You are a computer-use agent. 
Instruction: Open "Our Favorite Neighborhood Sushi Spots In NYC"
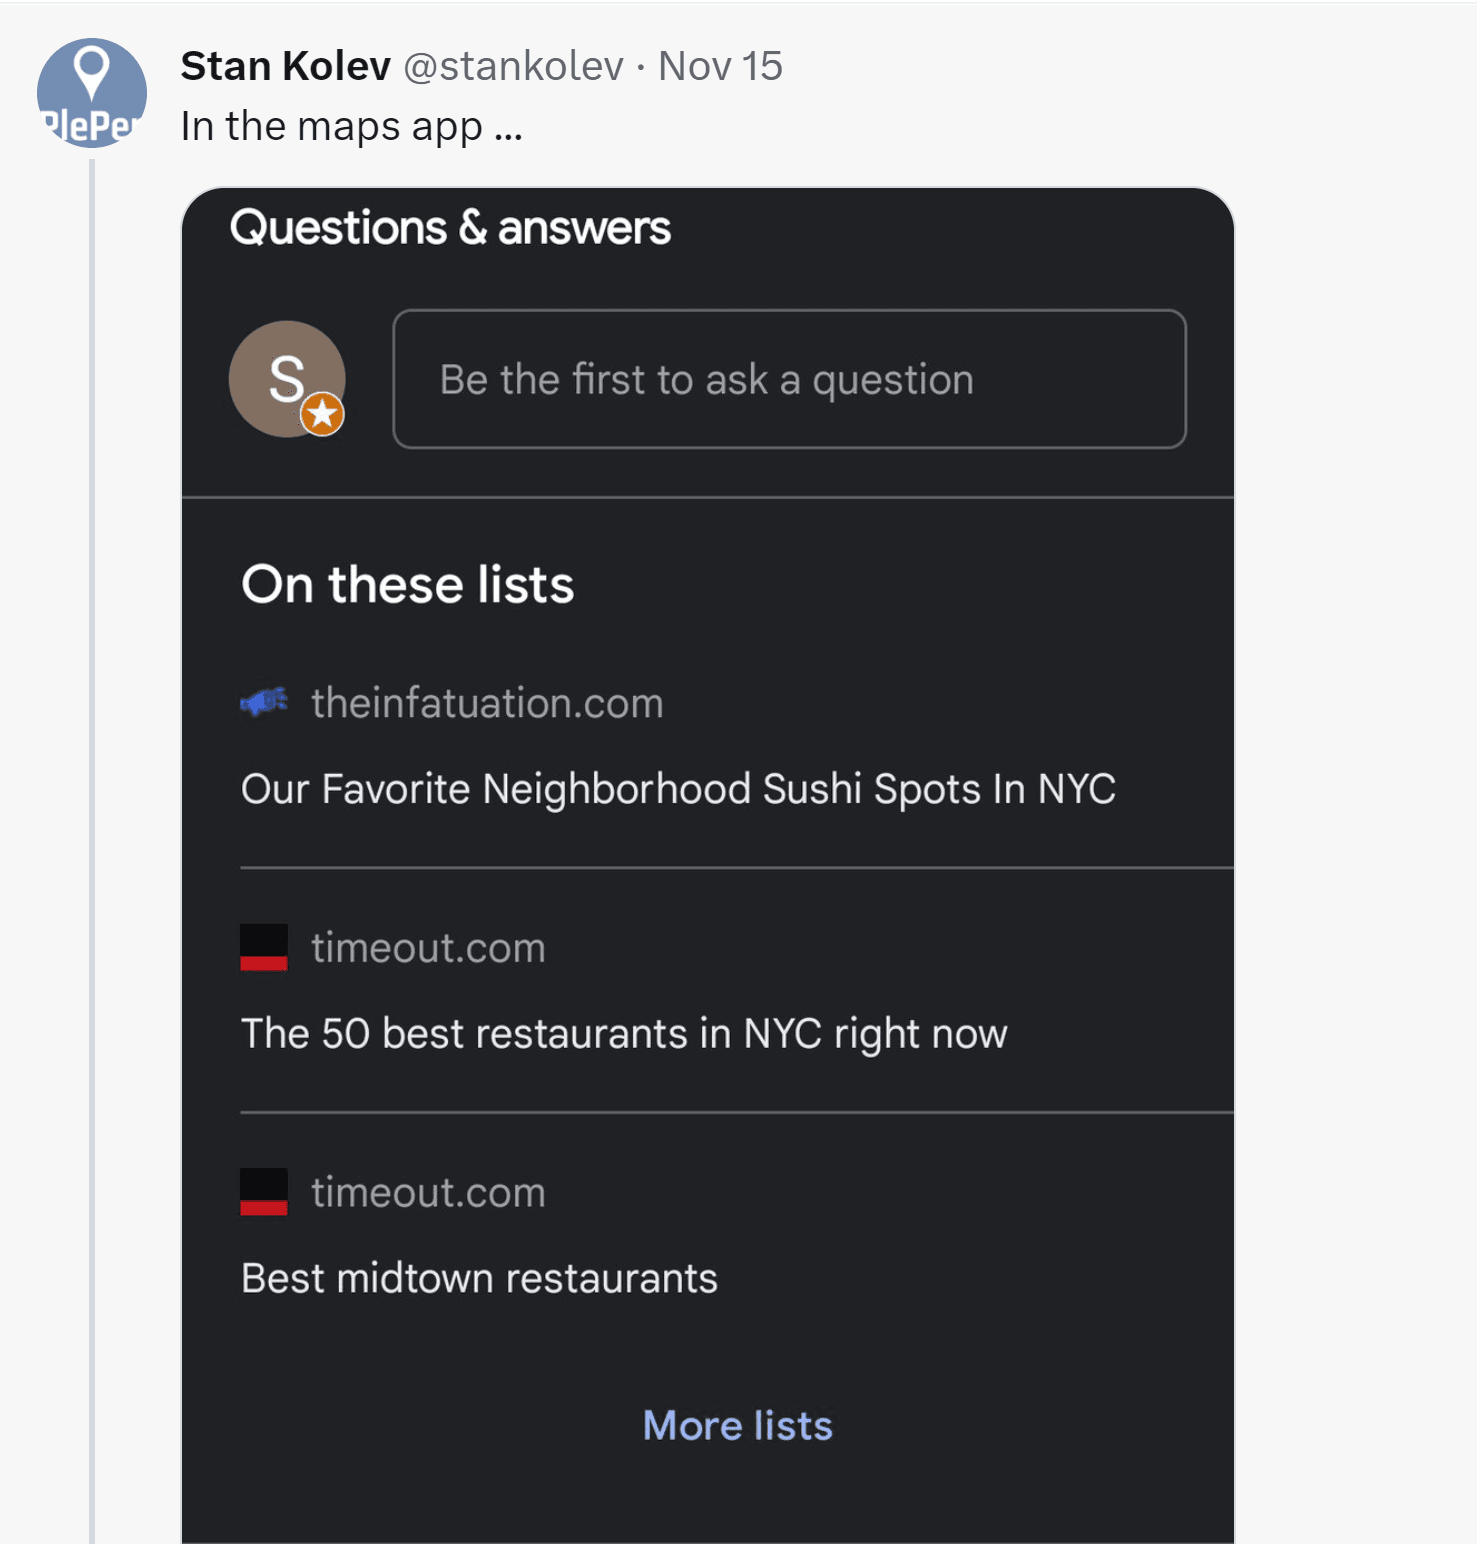(x=678, y=789)
